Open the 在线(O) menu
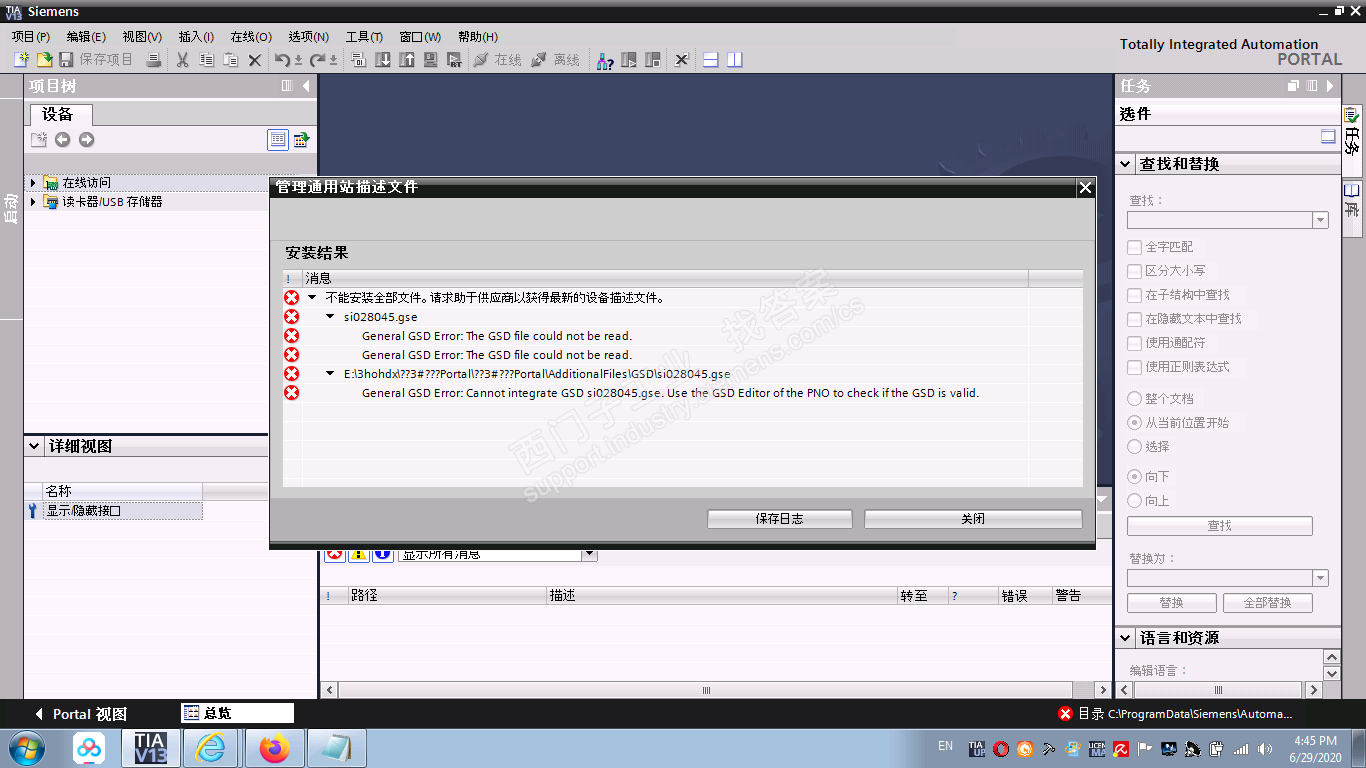The height and width of the screenshot is (768, 1366). [251, 37]
